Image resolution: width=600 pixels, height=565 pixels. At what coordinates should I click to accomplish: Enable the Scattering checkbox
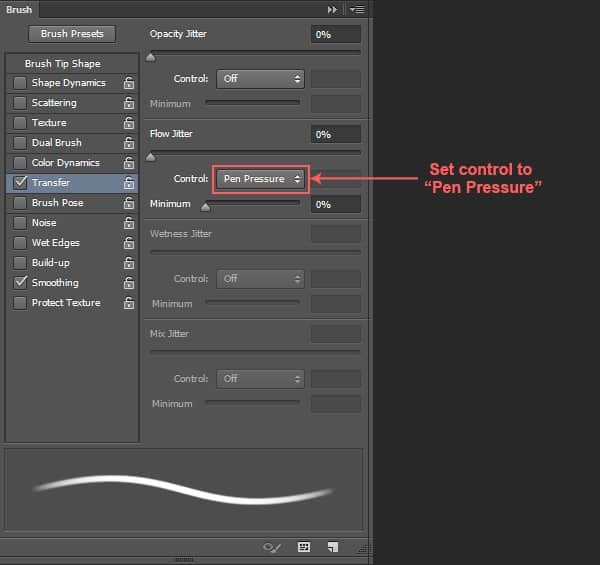tap(20, 103)
